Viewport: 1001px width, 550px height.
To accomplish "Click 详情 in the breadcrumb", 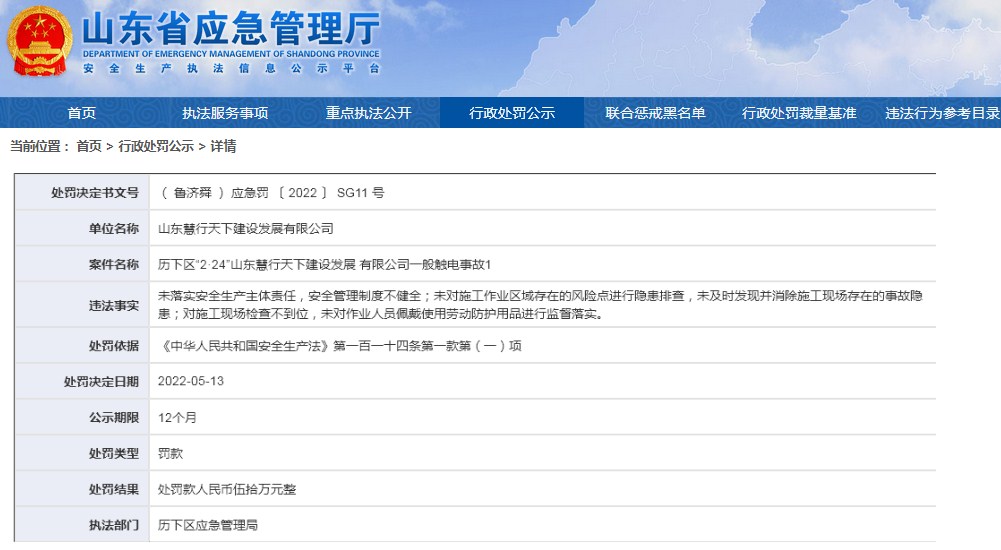I will coord(223,146).
